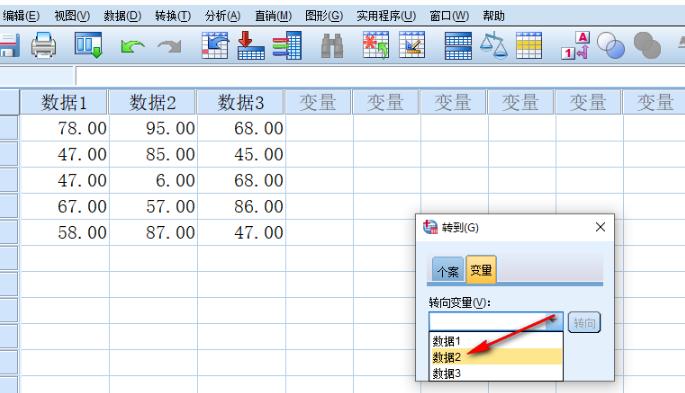The width and height of the screenshot is (685, 393).
Task: Click the 转向 button
Action: [584, 323]
